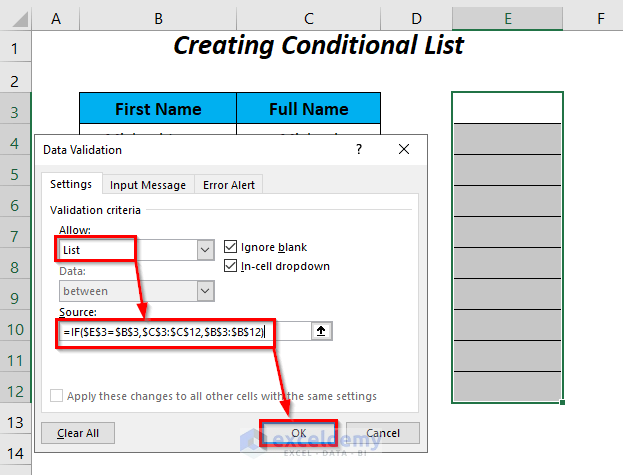This screenshot has height=475, width=623.
Task: Toggle the In-cell dropdown checkbox
Action: pyautogui.click(x=230, y=266)
